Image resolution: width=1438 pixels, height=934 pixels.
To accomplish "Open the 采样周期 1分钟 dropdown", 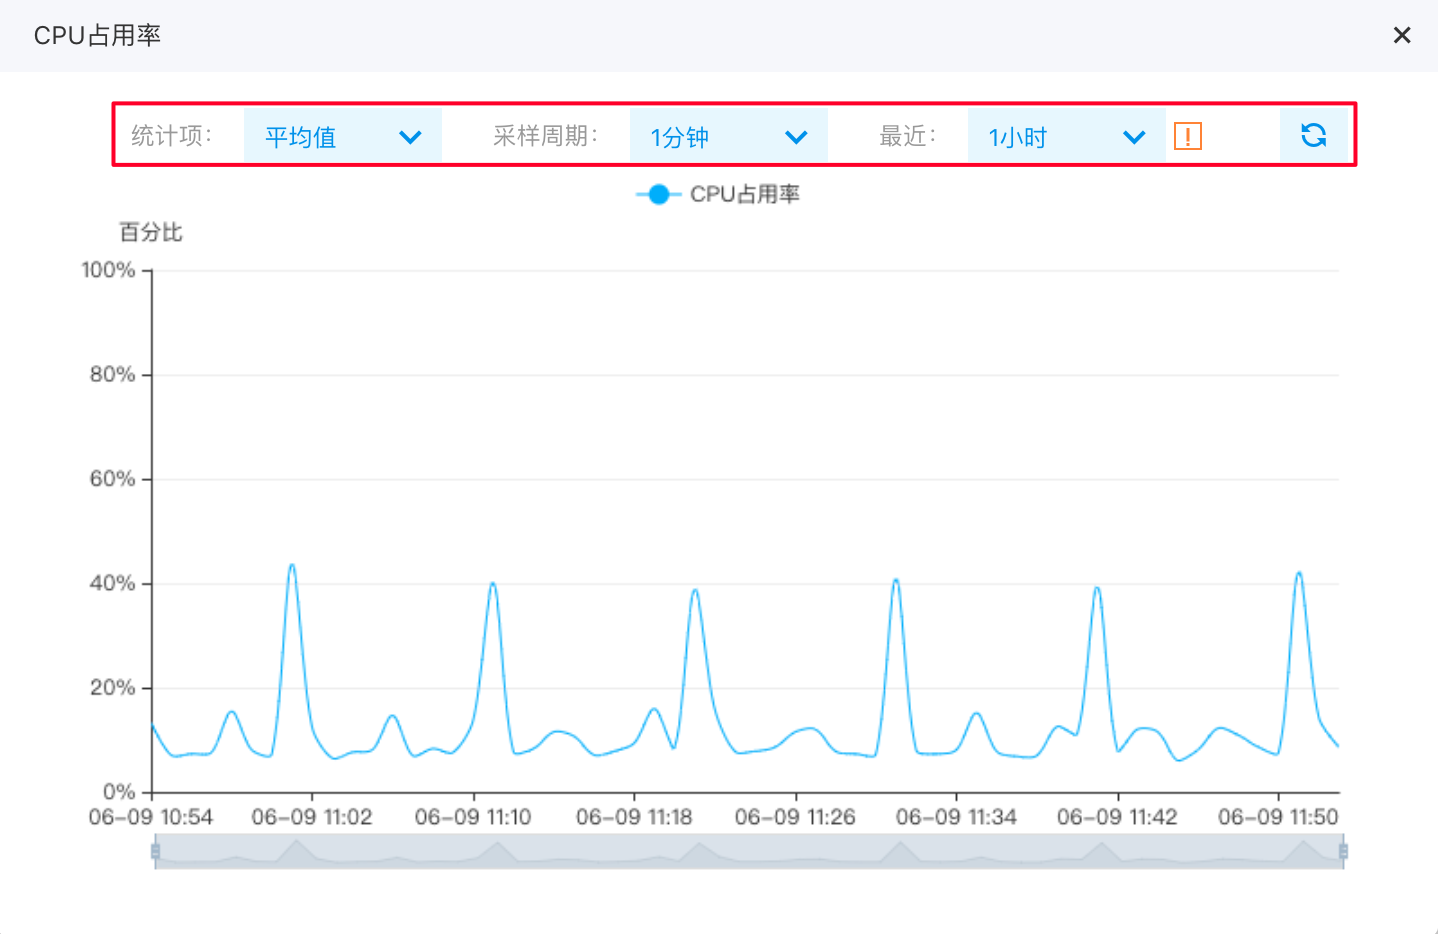I will click(x=728, y=136).
